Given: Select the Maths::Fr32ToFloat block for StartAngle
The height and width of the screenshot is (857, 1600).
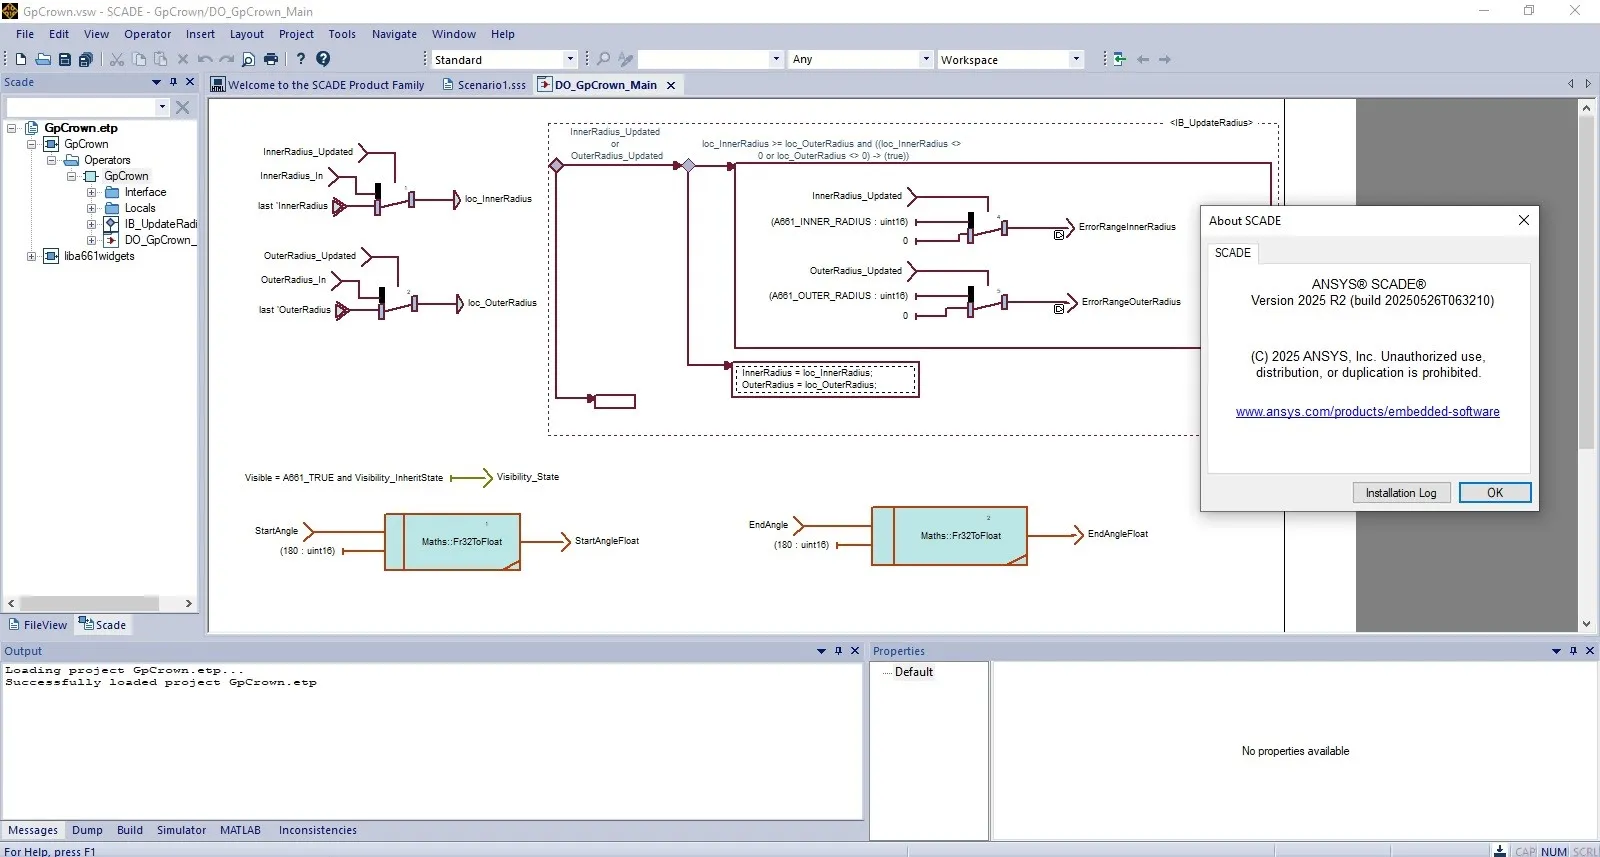Looking at the screenshot, I should (x=453, y=542).
